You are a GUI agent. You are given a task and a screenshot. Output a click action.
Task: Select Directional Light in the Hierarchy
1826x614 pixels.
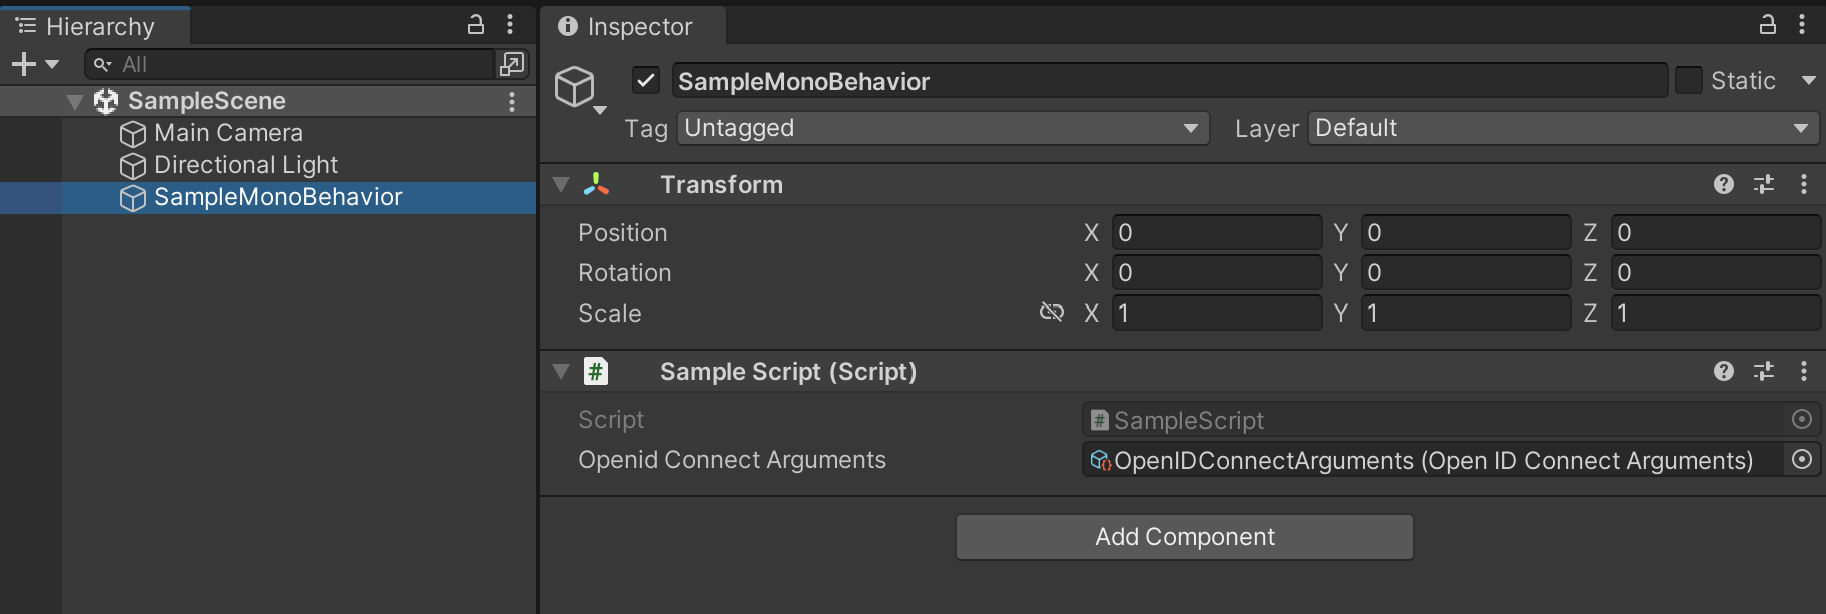point(245,165)
